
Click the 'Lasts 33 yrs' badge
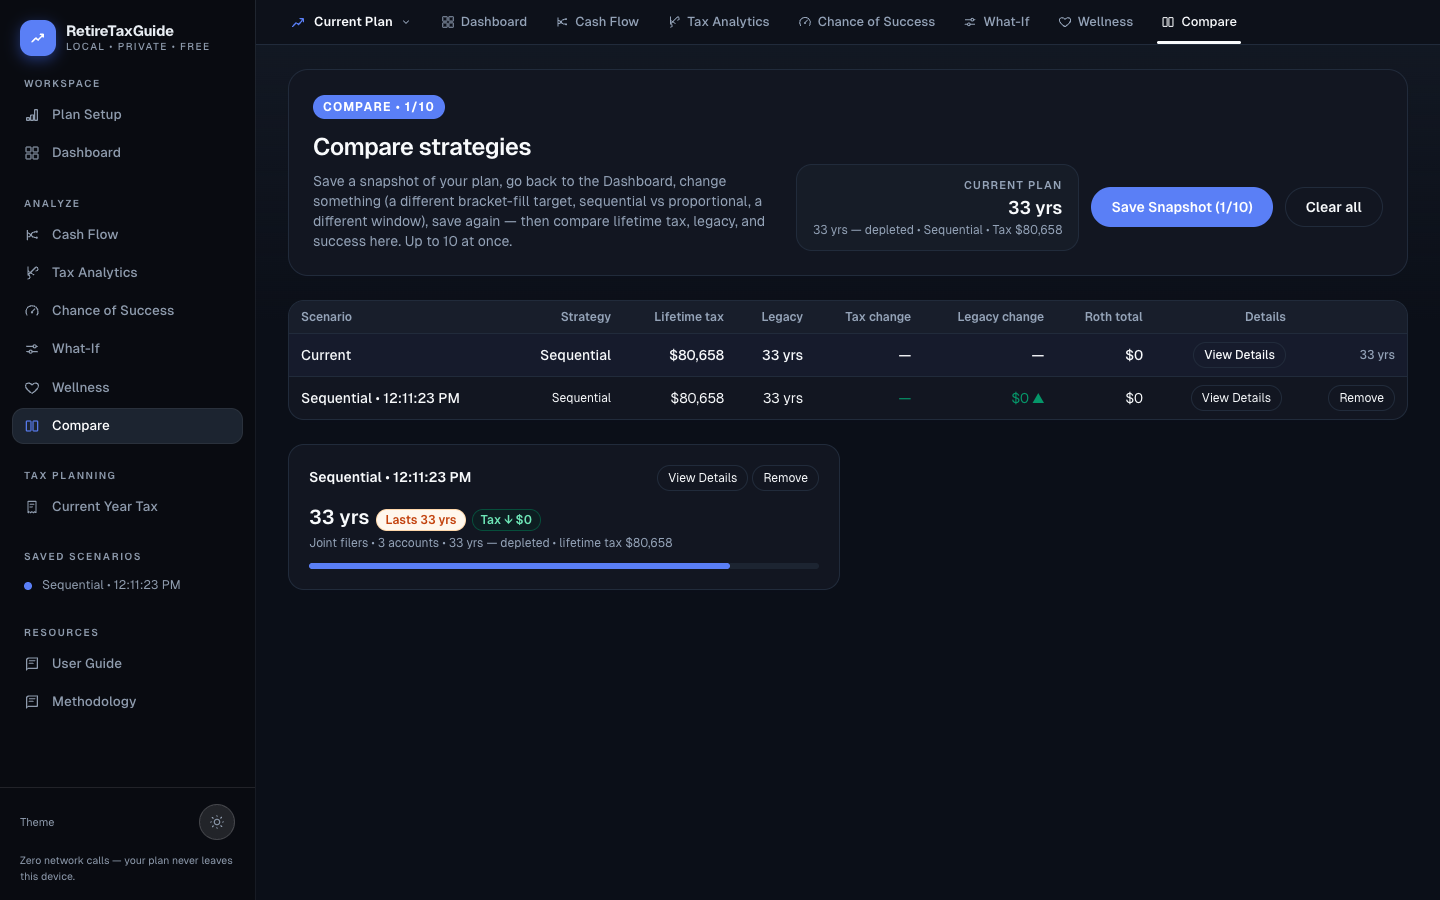(421, 520)
